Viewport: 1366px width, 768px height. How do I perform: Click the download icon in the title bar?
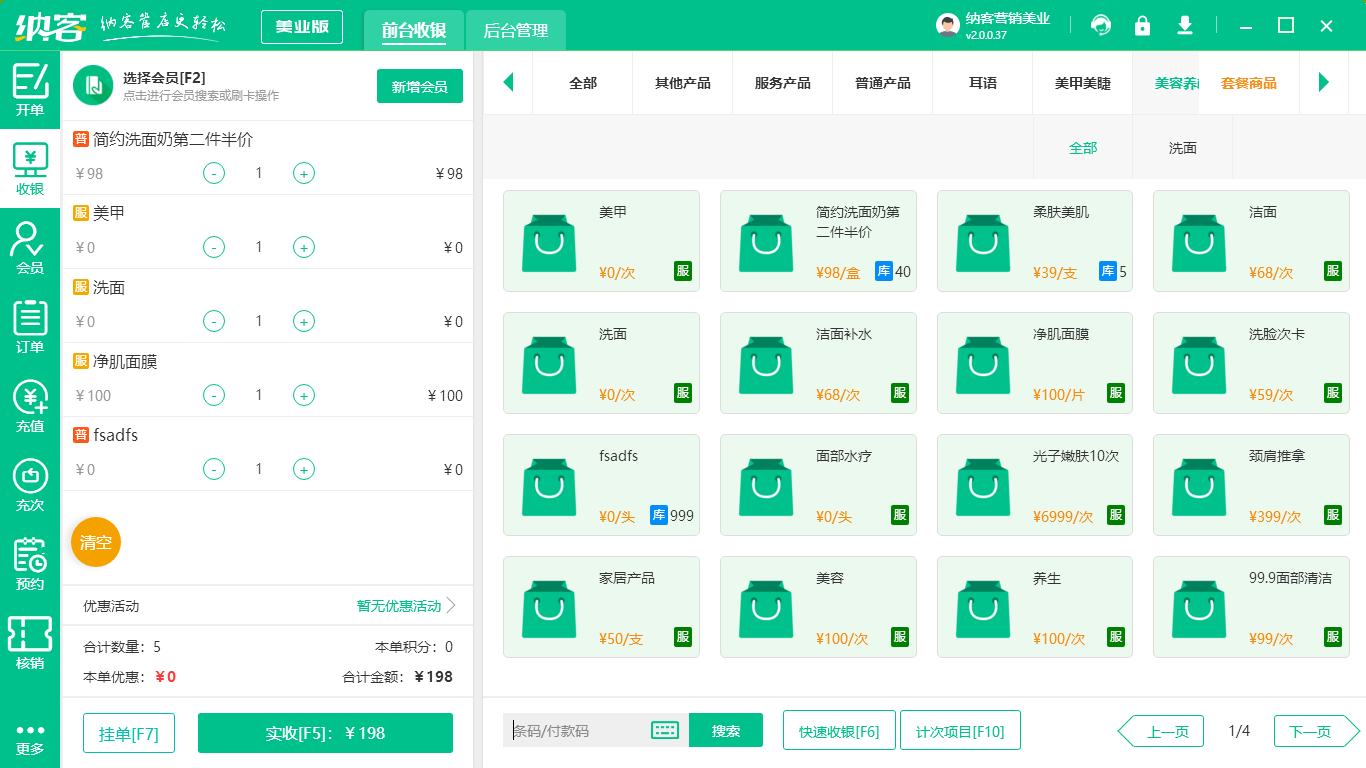tap(1184, 25)
